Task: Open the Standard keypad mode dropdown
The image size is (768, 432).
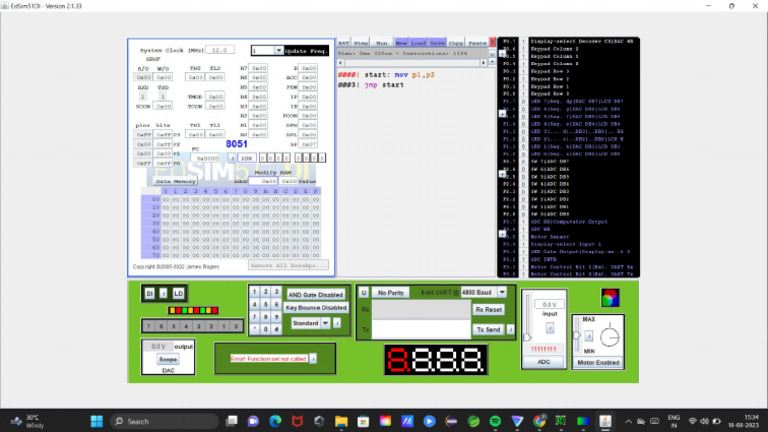Action: 324,323
